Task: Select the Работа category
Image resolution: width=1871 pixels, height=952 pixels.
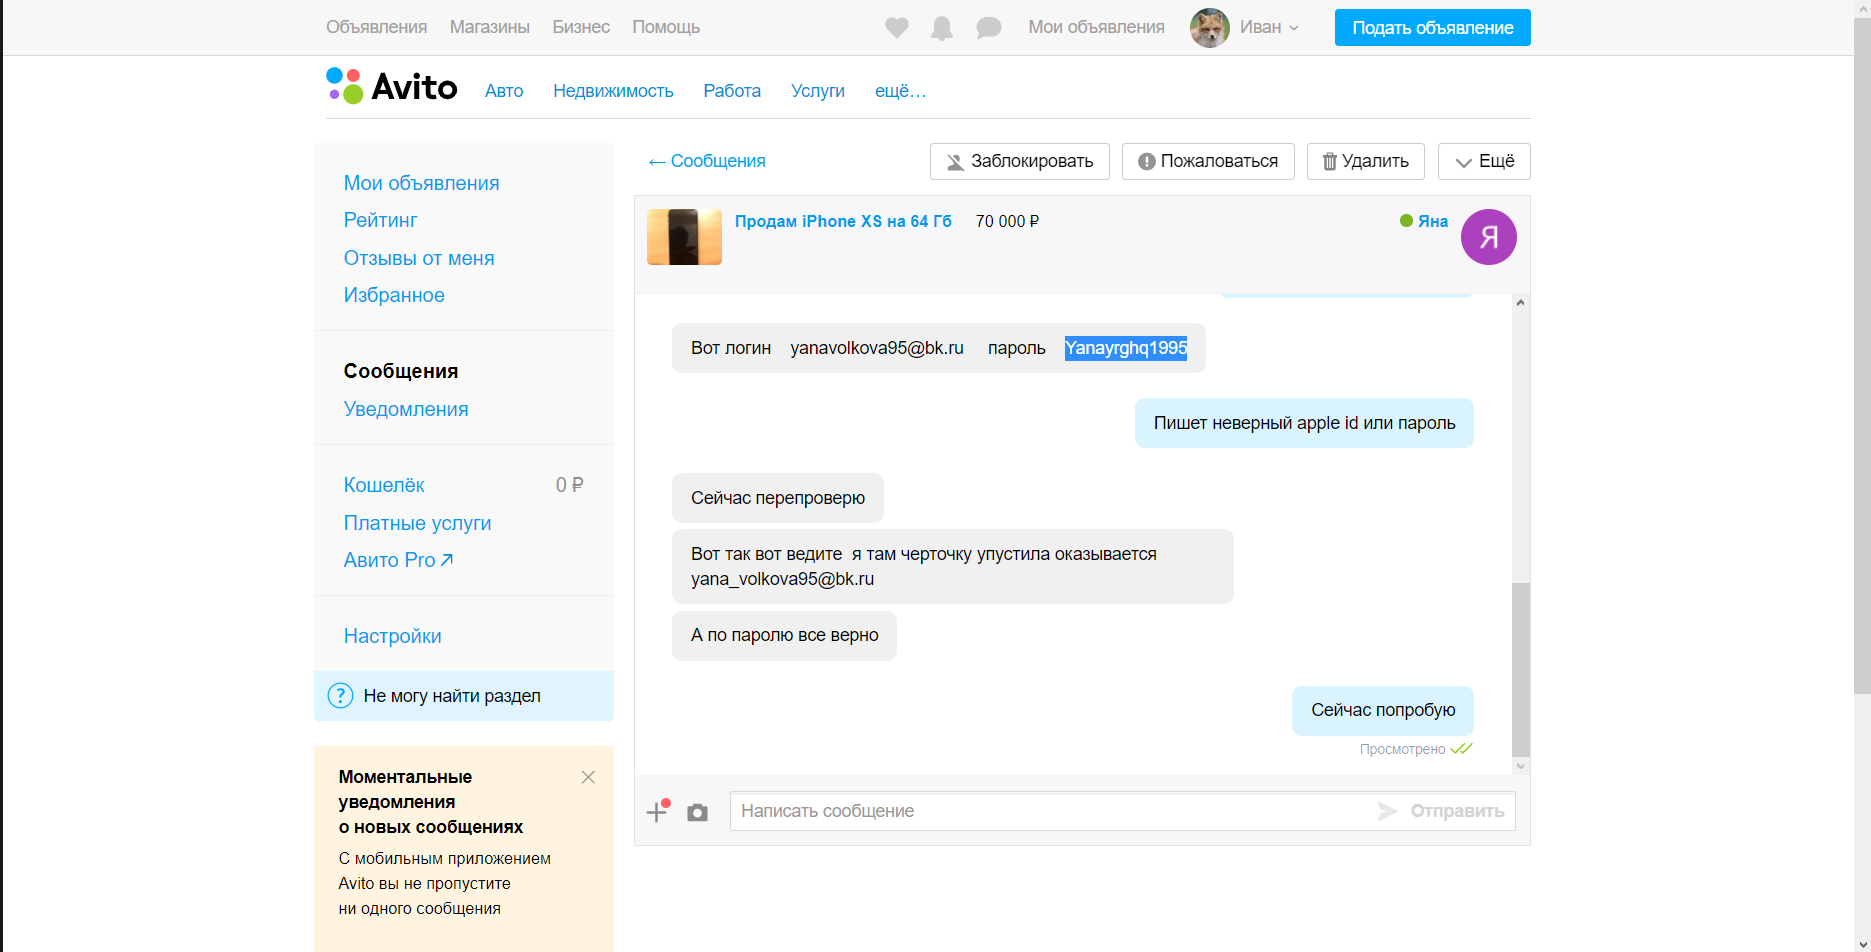Action: tap(732, 91)
